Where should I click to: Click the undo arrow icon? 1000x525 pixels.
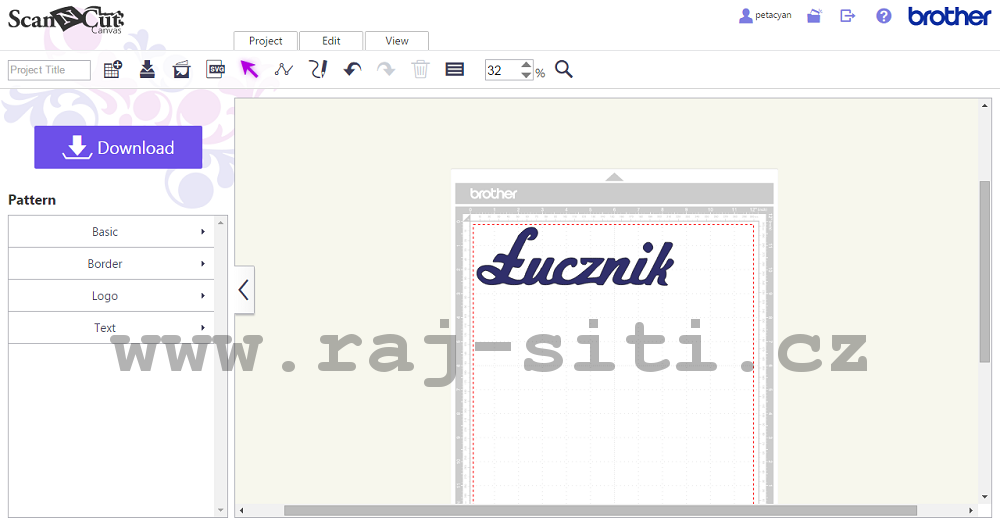point(352,70)
